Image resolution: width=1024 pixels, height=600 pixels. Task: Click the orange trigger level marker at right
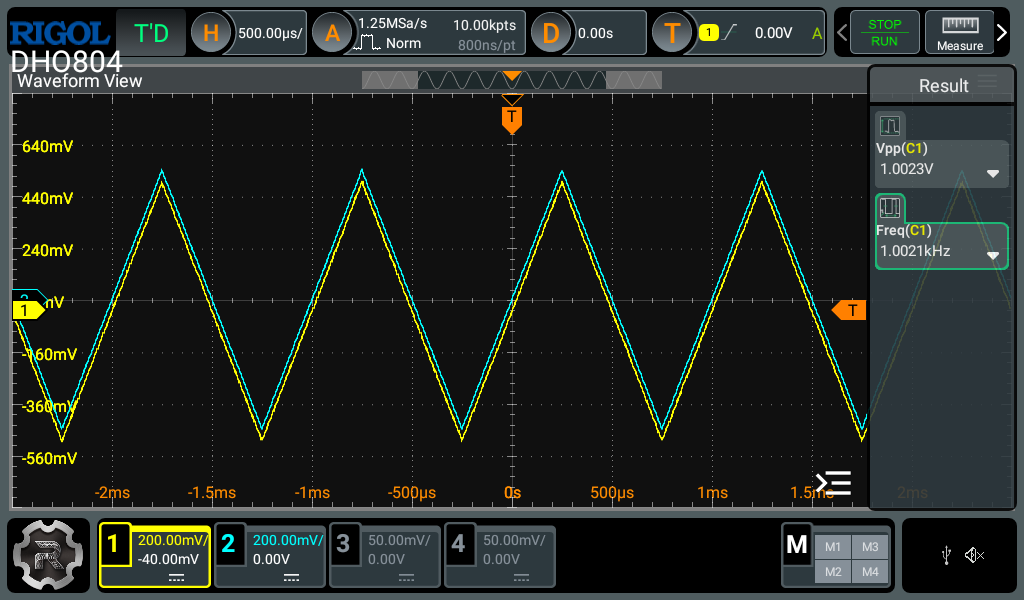(x=849, y=310)
